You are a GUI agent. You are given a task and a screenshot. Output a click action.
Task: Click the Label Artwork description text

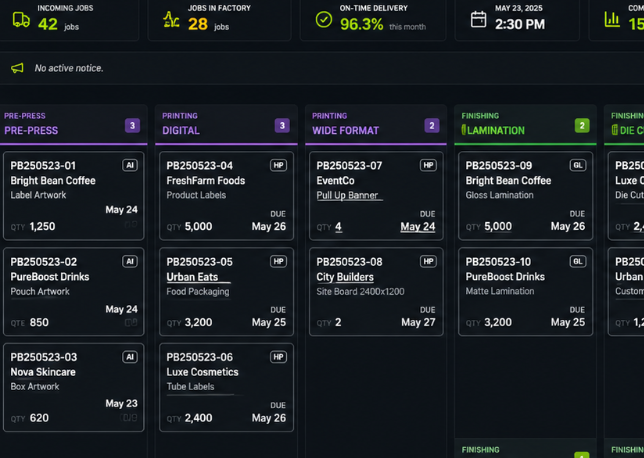pyautogui.click(x=38, y=195)
